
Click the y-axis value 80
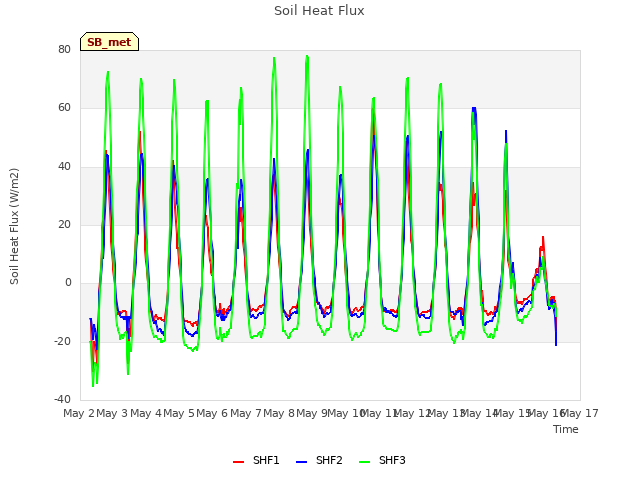(x=64, y=49)
